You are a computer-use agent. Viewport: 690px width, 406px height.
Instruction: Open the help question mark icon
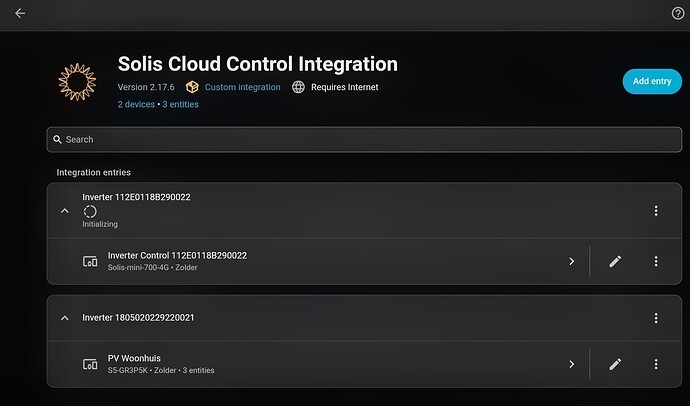(x=678, y=14)
